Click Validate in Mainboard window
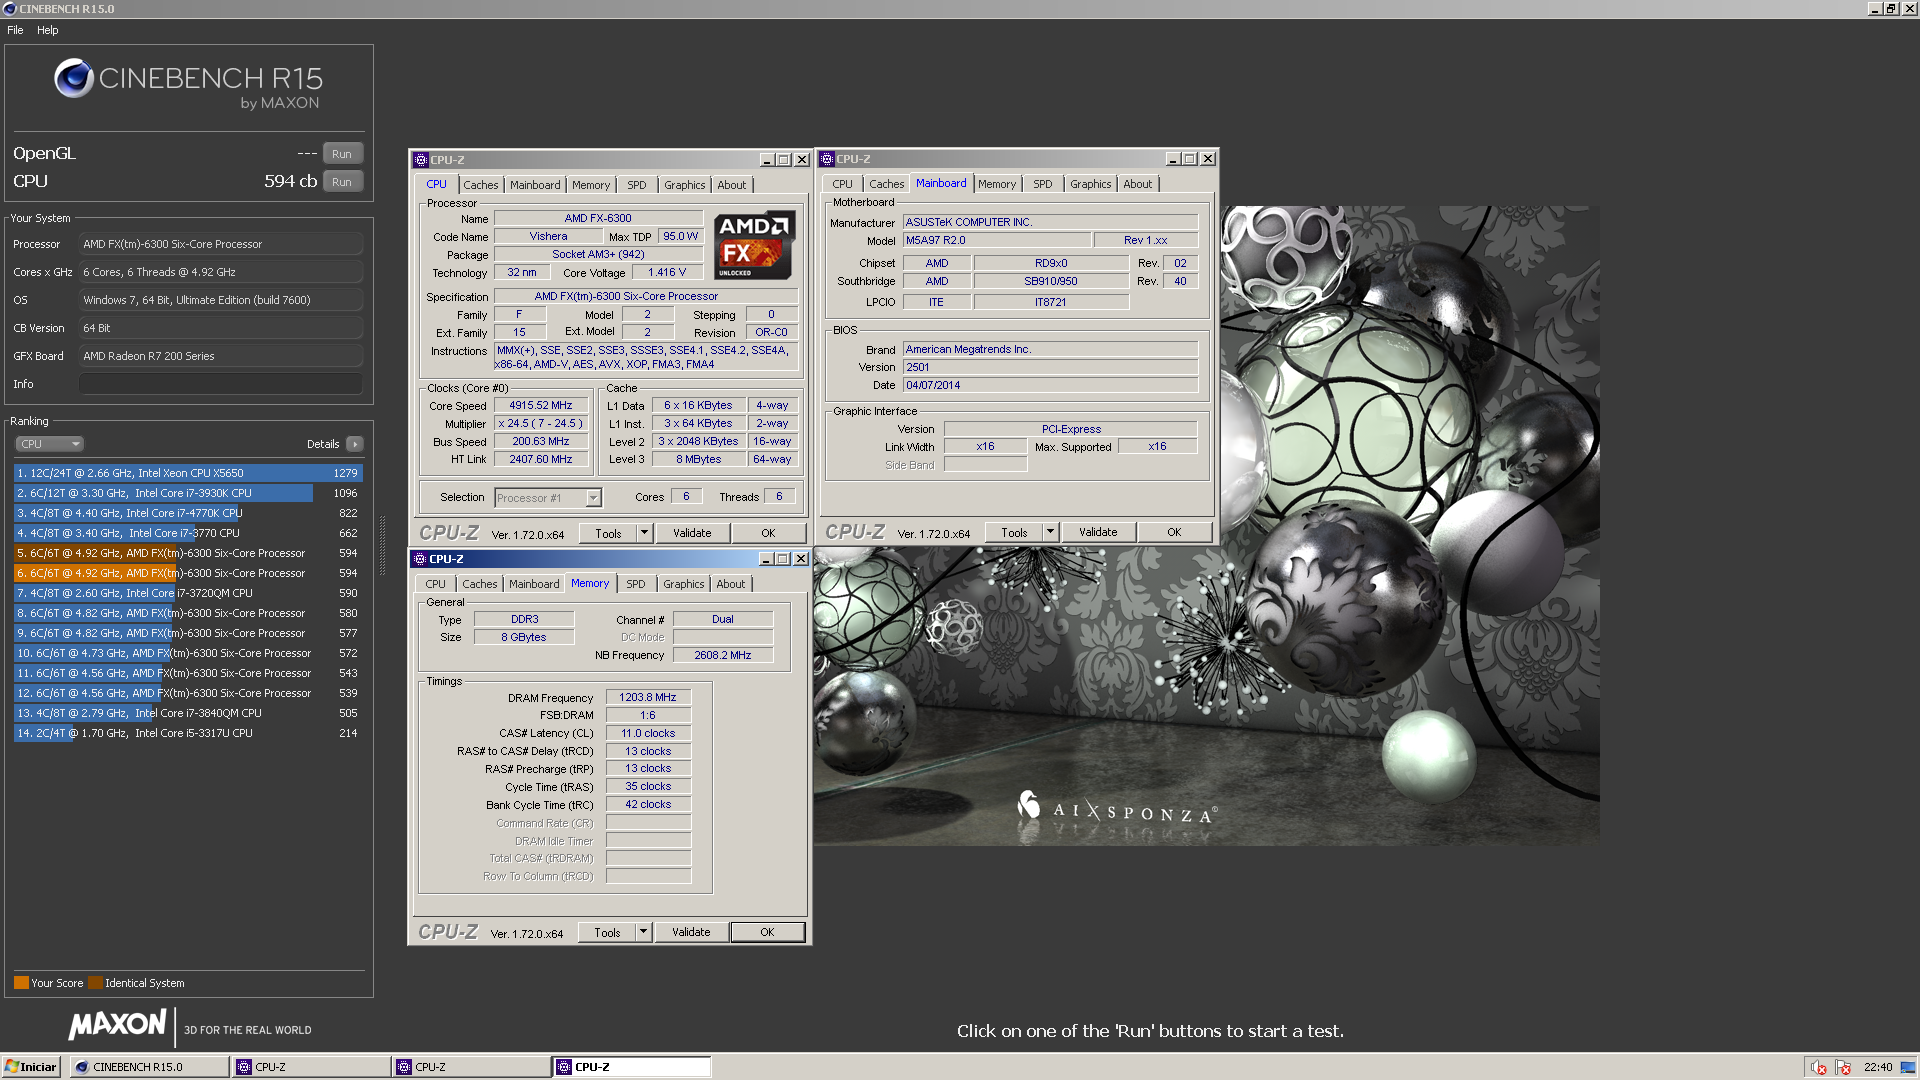This screenshot has height=1080, width=1920. coord(1098,533)
